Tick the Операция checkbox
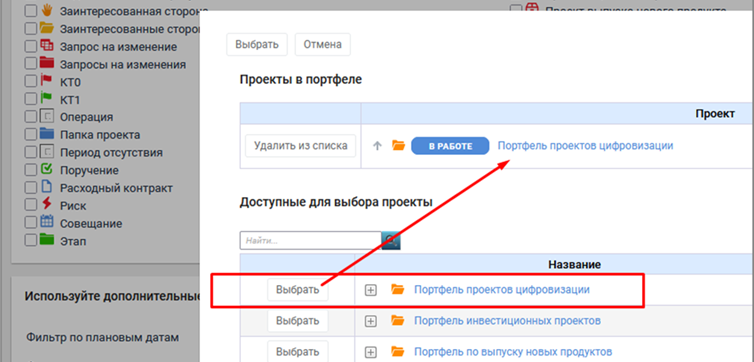Viewport: 754px width, 362px height. 31,117
